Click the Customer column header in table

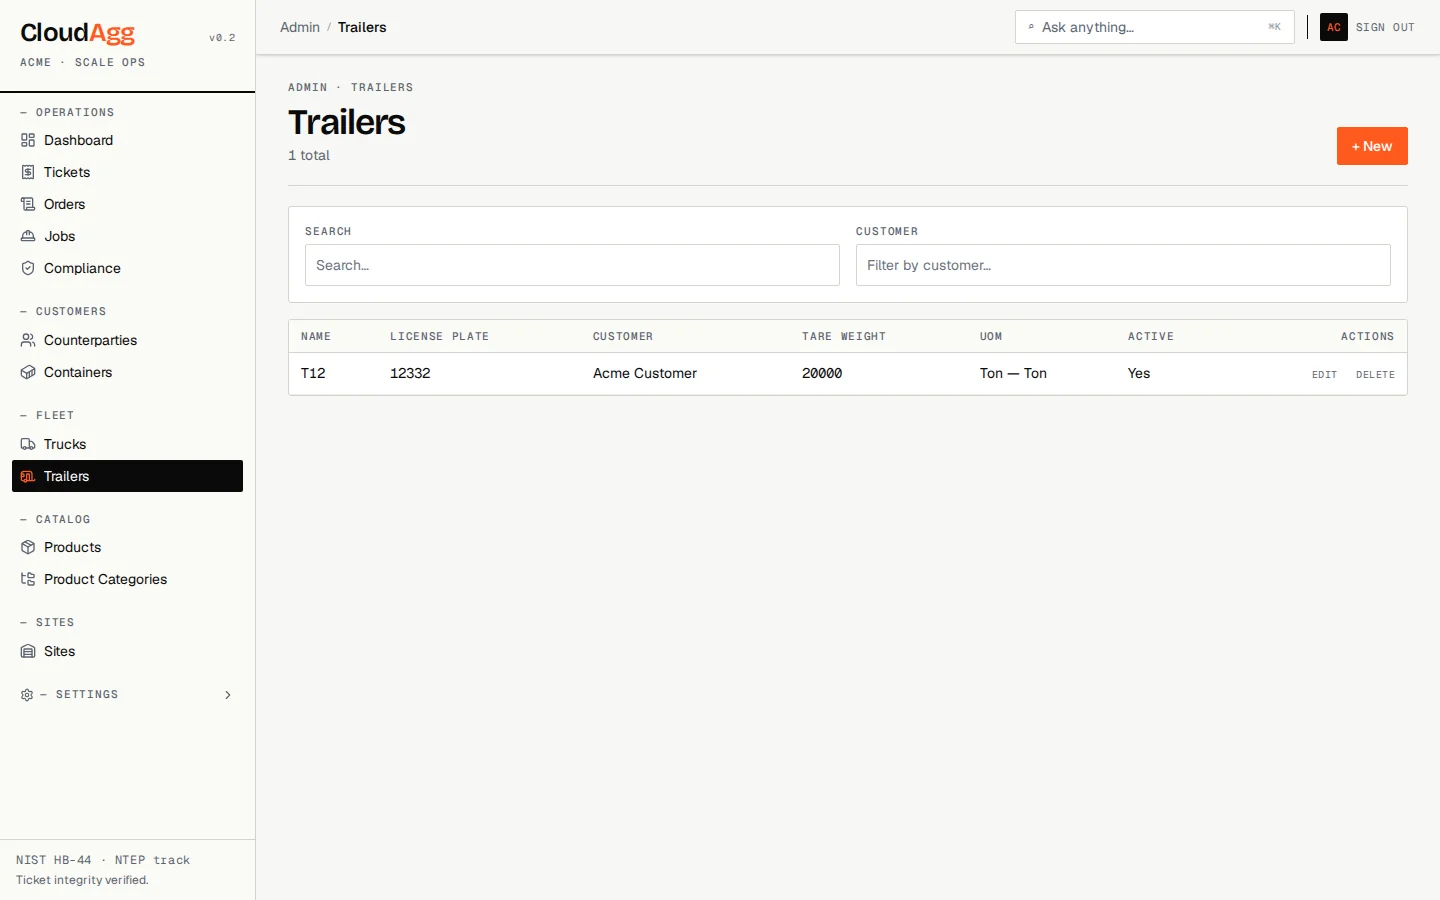[x=623, y=336]
